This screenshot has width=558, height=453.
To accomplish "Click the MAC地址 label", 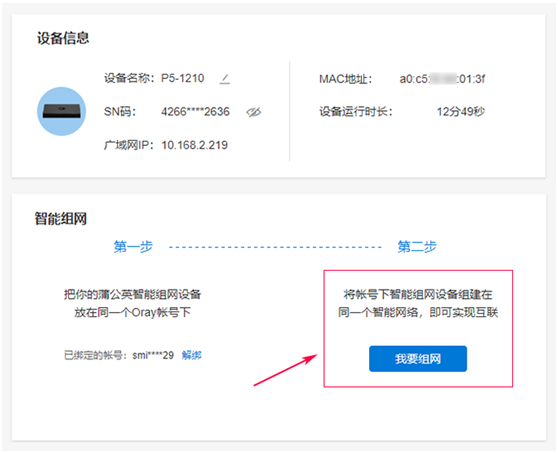I will [346, 79].
